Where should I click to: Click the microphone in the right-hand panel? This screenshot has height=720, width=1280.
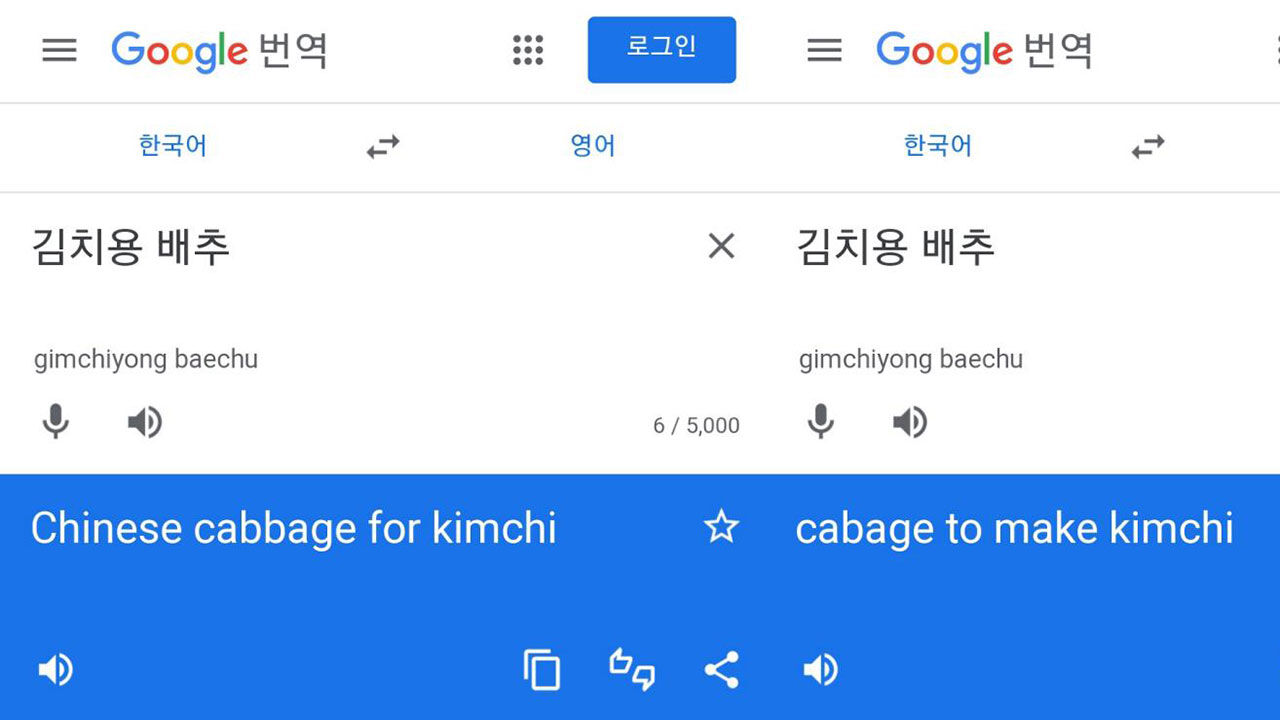[x=820, y=421]
